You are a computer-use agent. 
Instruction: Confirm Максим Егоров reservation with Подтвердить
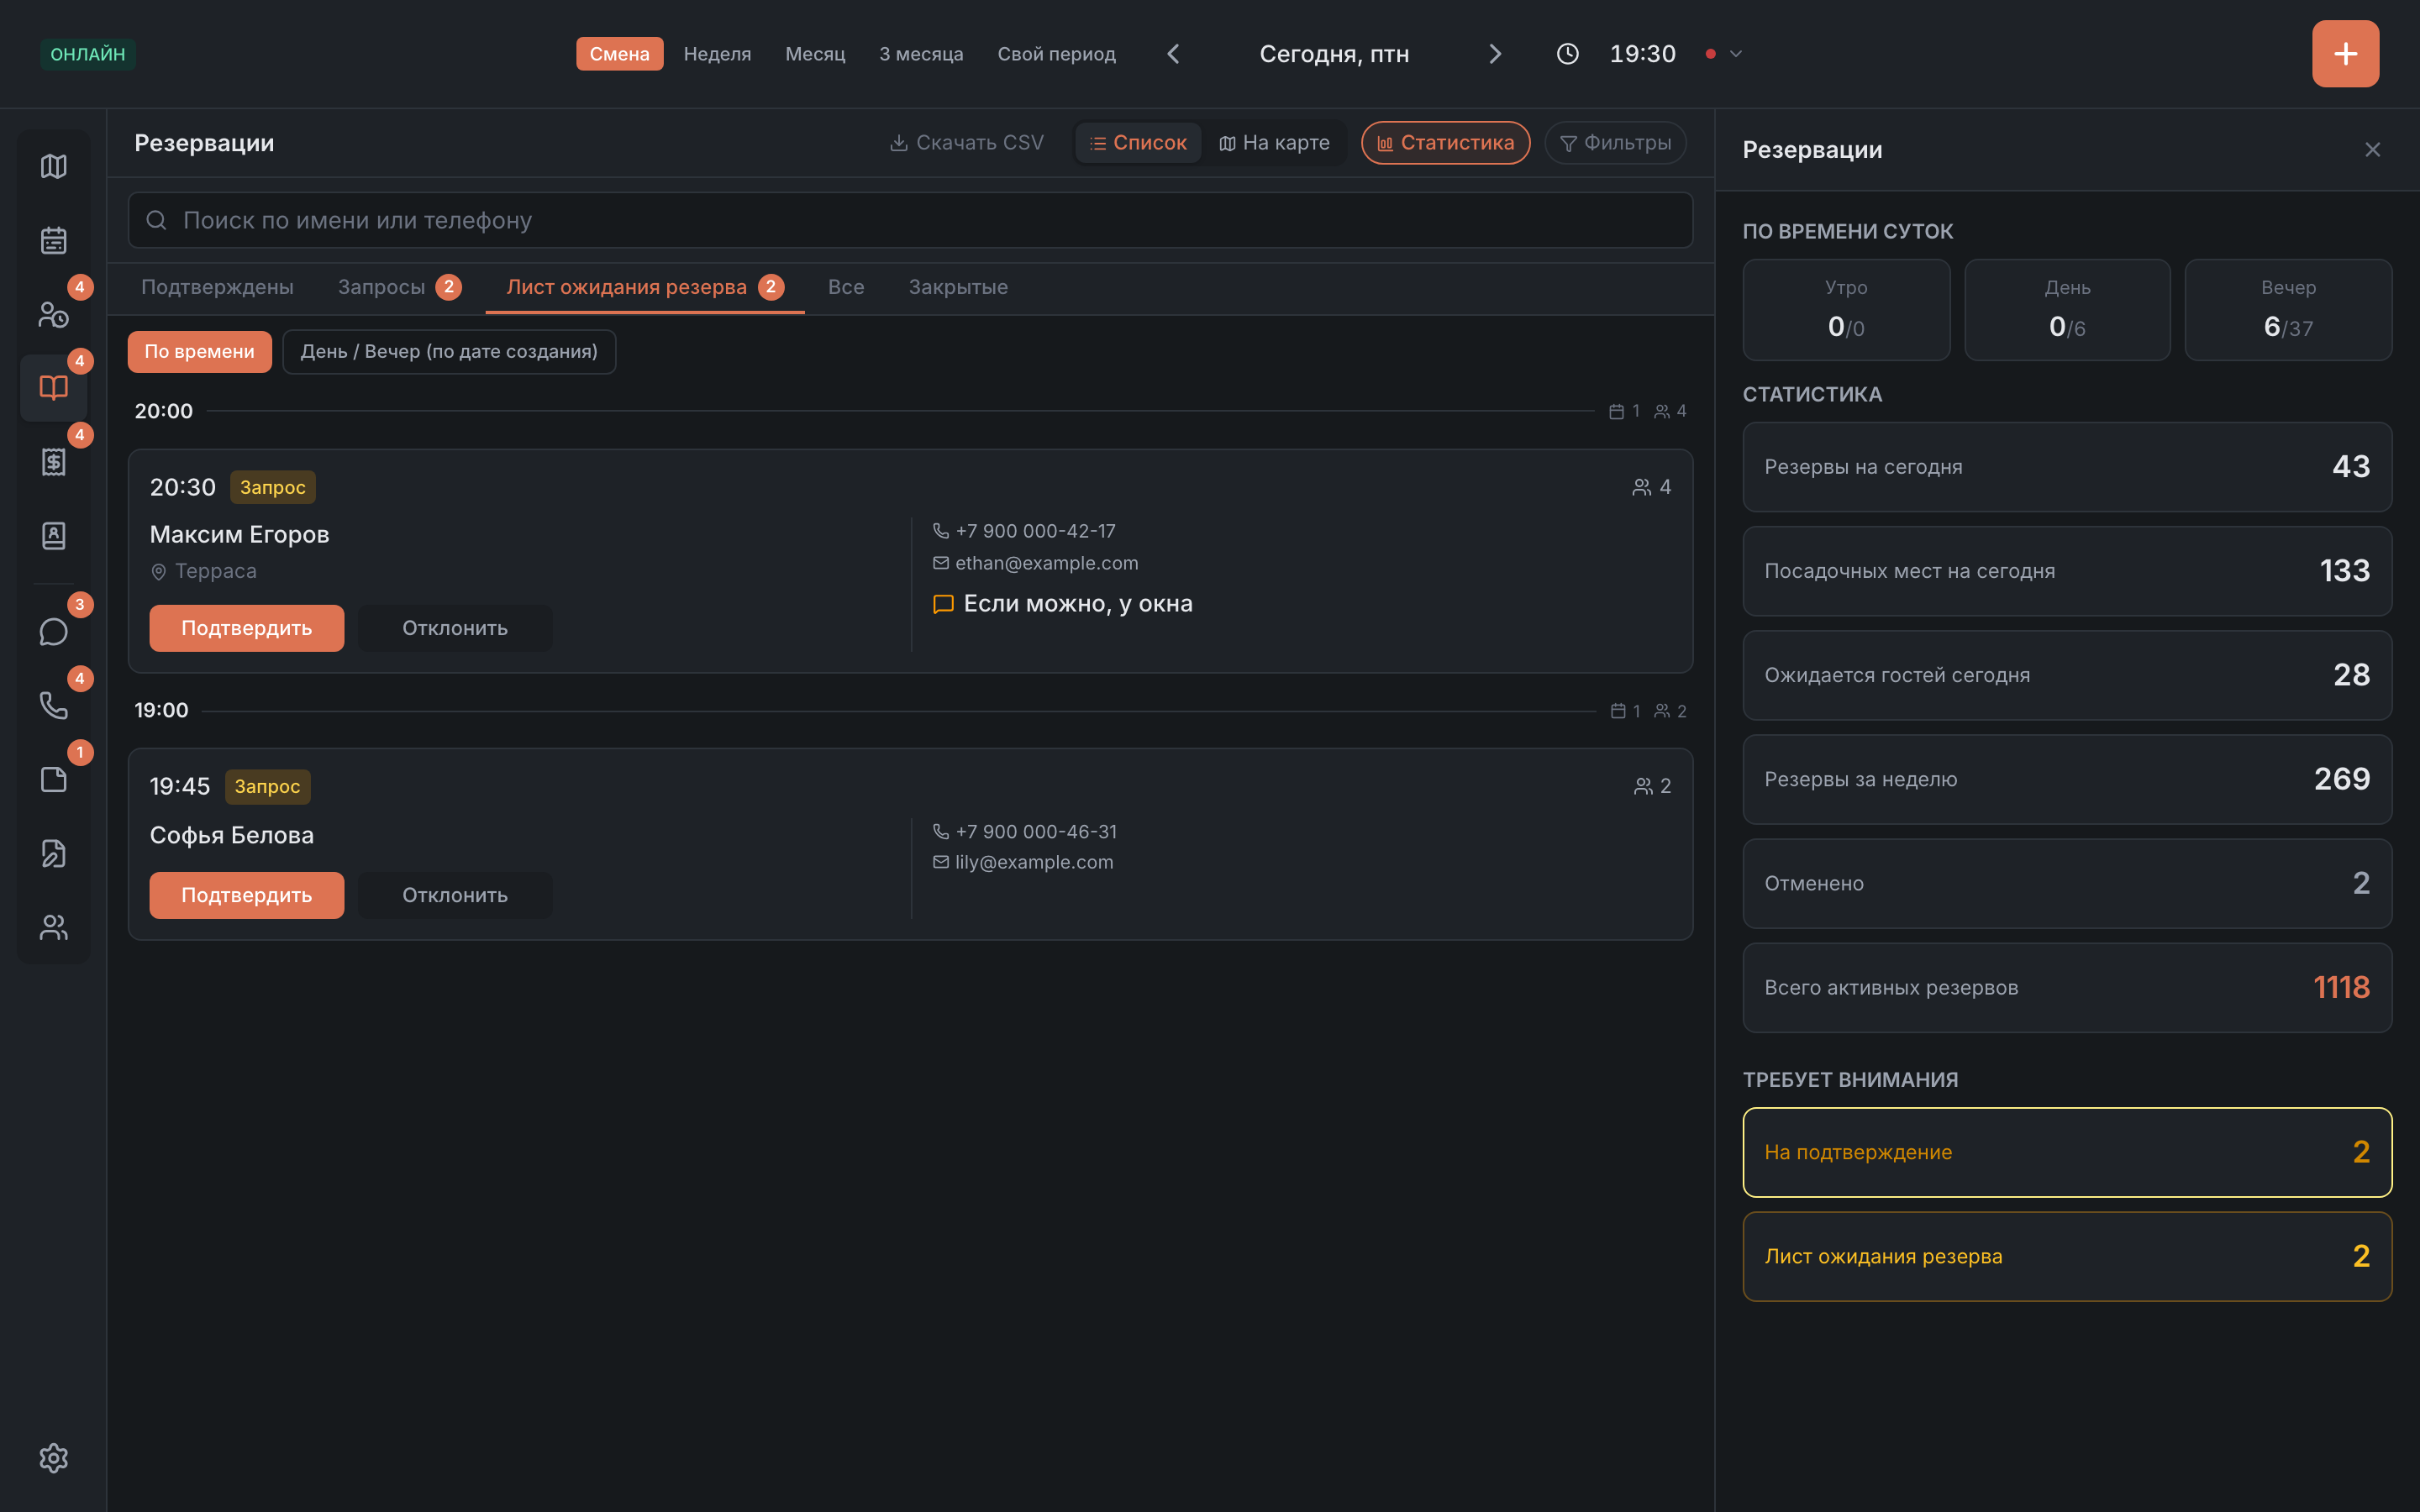[x=246, y=628]
